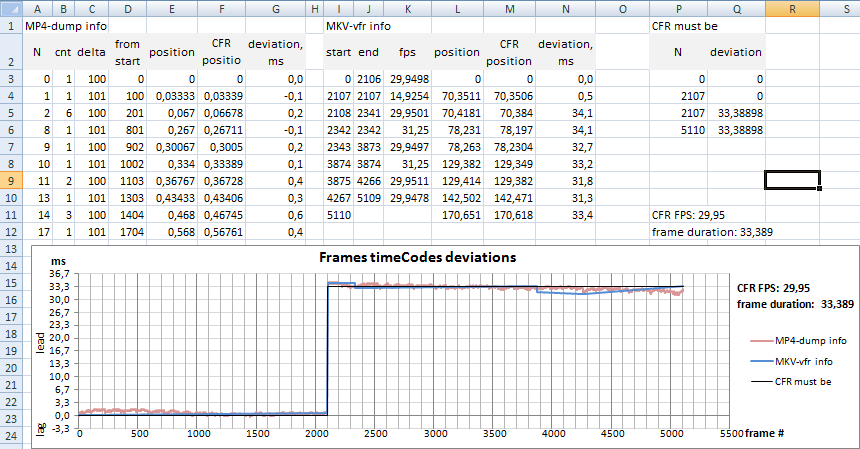
Task: Select column header R
Action: (x=792, y=8)
